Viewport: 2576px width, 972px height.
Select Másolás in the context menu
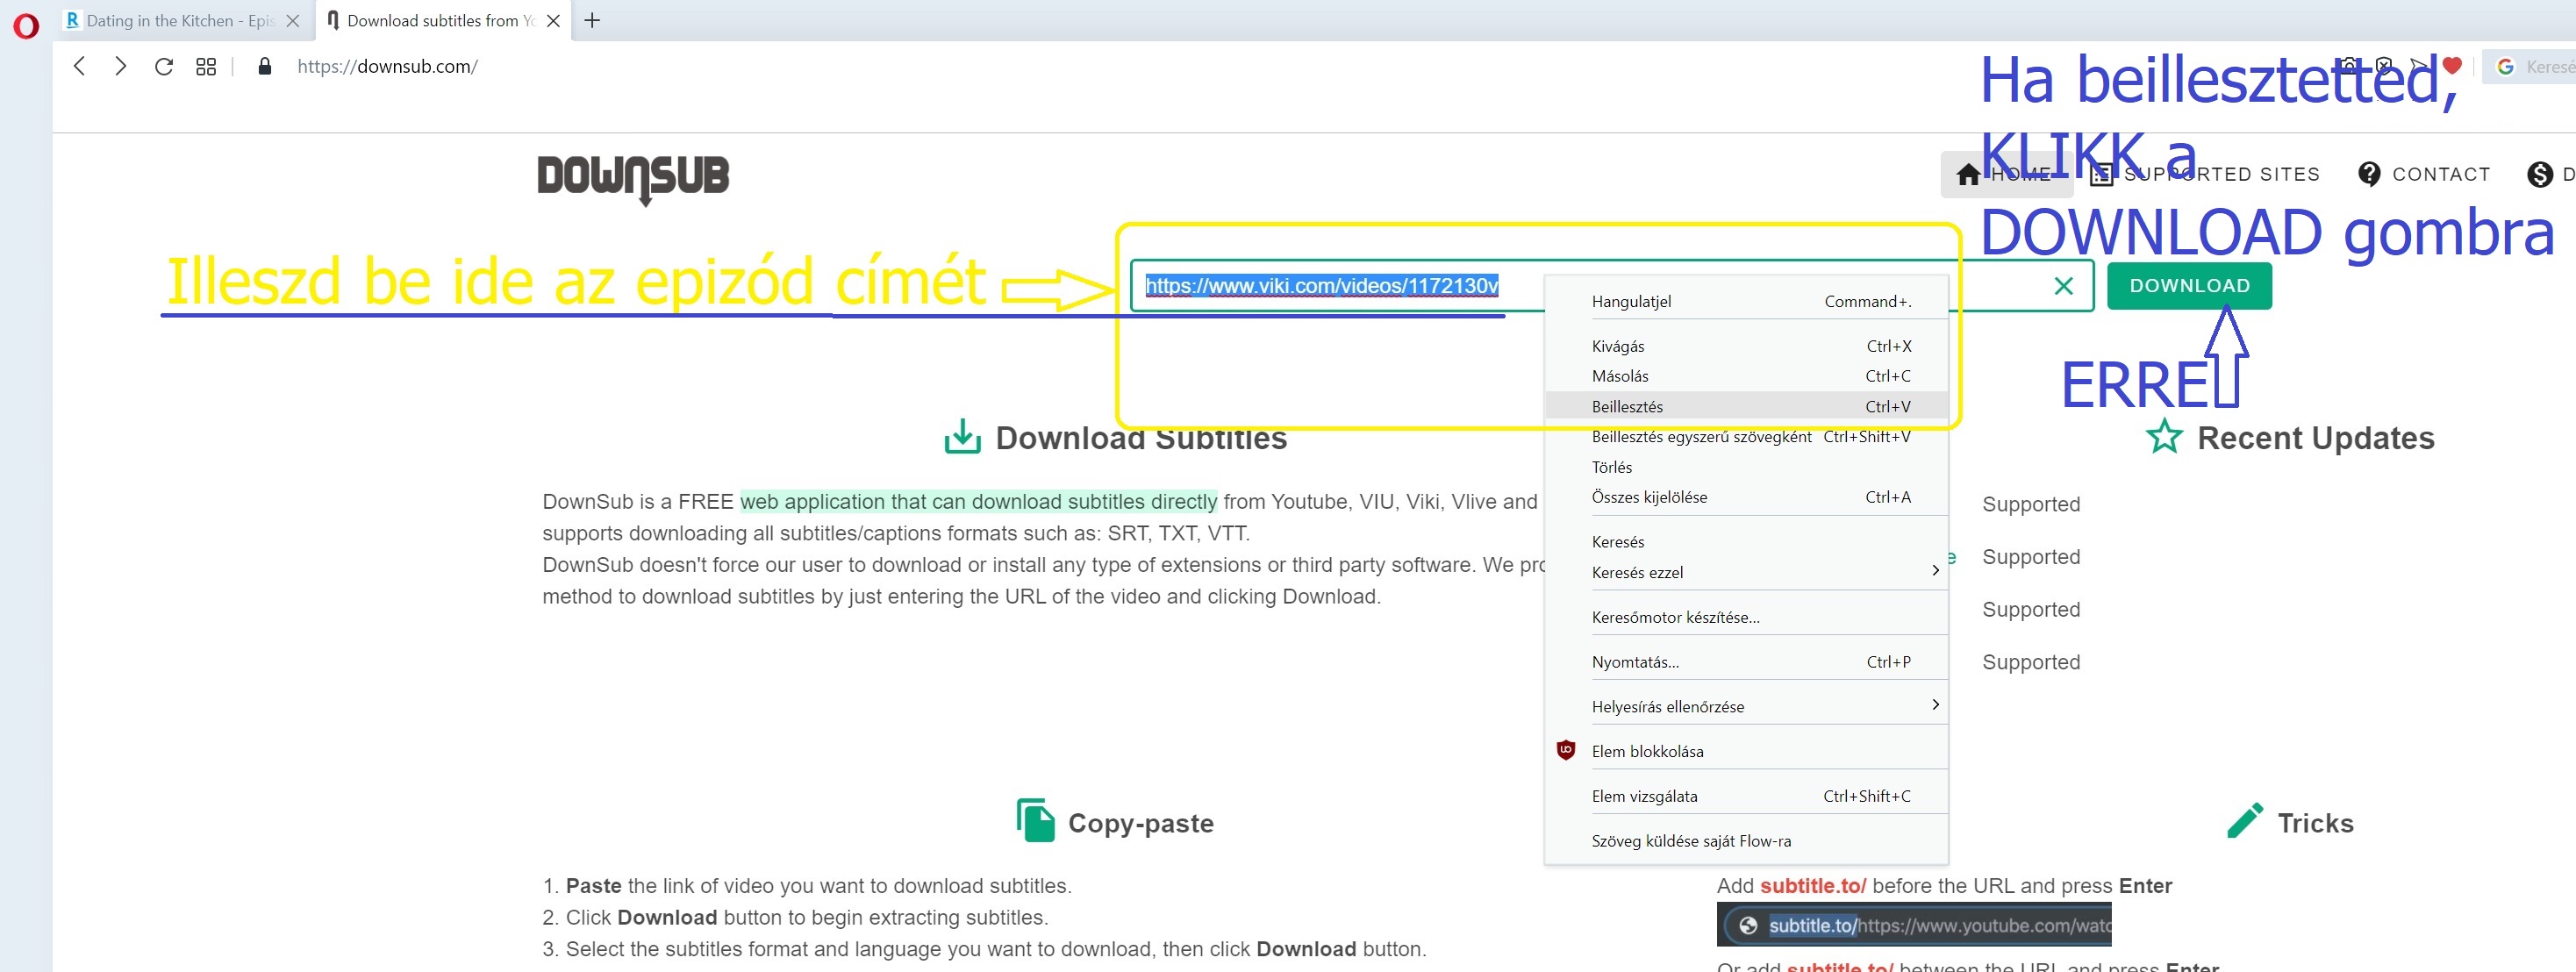(1746, 376)
